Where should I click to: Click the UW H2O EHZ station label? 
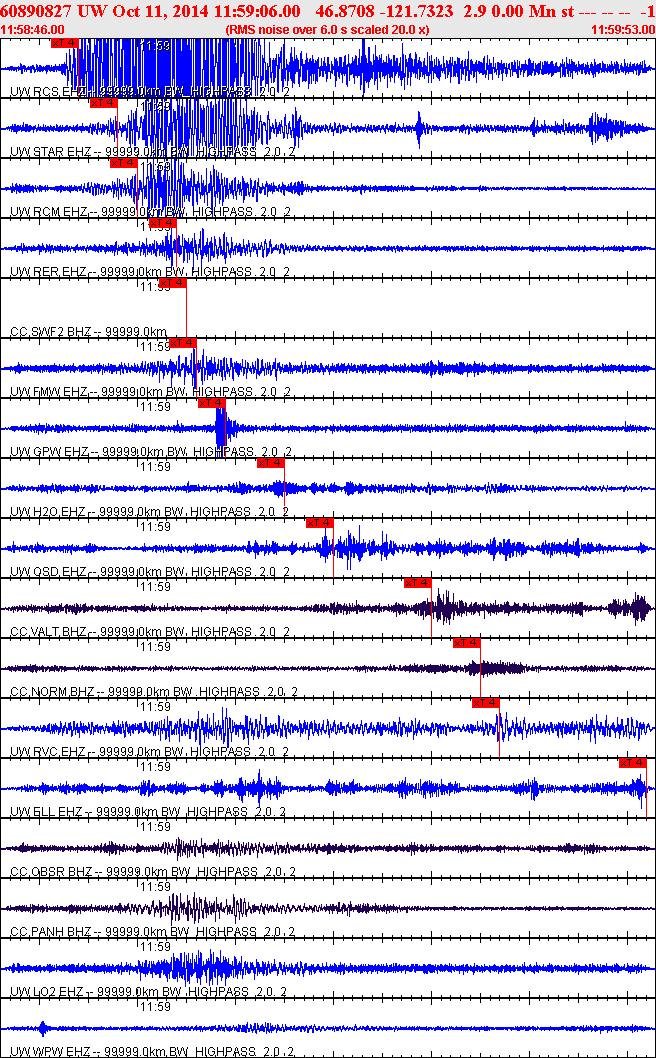[x=49, y=512]
